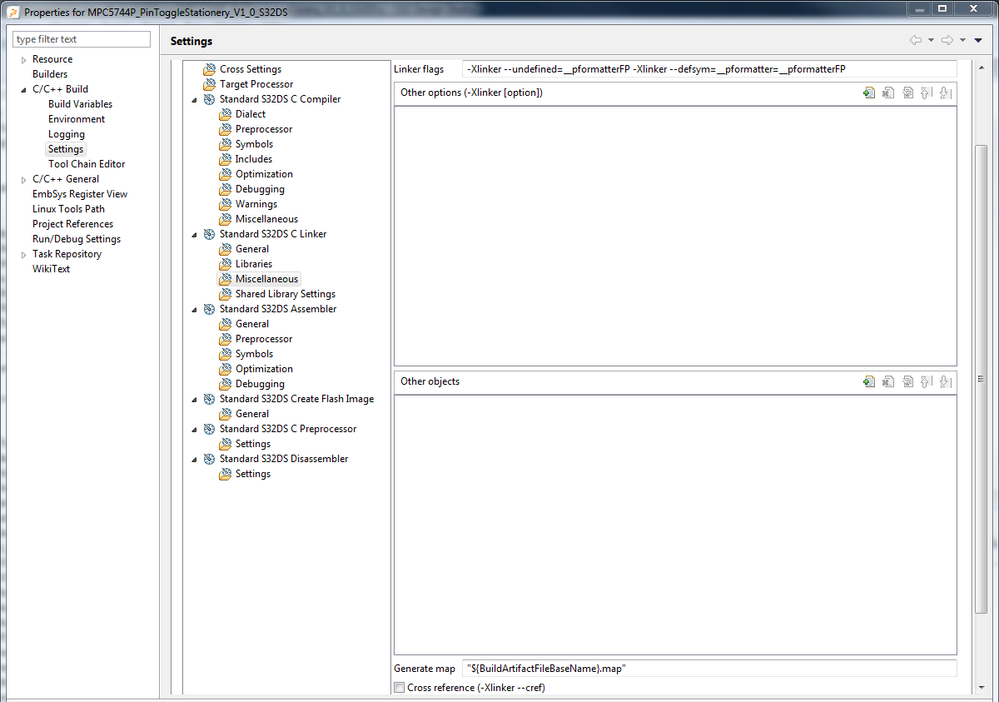
Task: Go forward with the right arrow
Action: (x=947, y=40)
